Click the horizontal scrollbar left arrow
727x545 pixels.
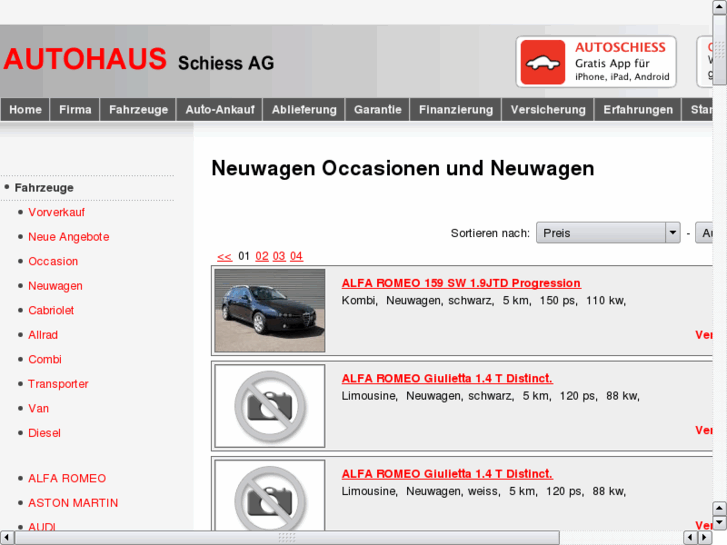(x=6, y=538)
